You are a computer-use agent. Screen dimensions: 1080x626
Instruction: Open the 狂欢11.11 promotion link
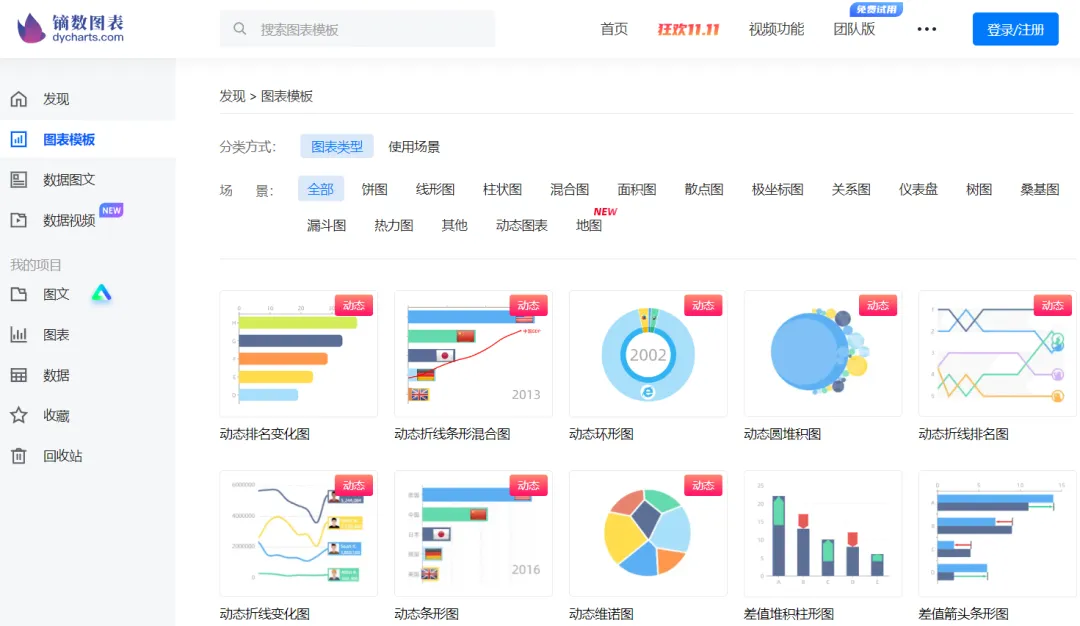pyautogui.click(x=688, y=29)
